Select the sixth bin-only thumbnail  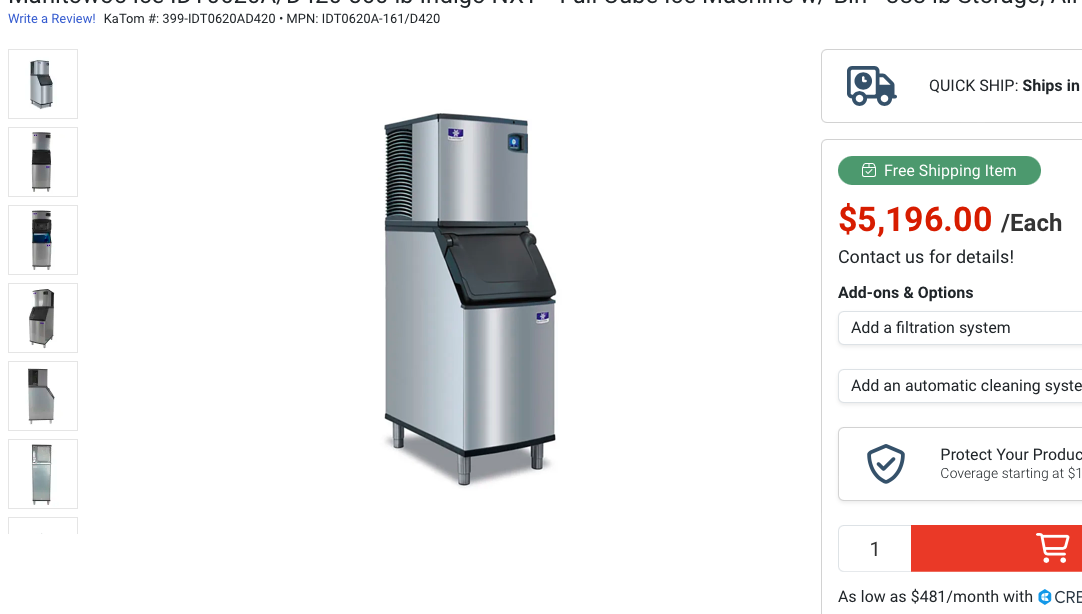click(43, 474)
